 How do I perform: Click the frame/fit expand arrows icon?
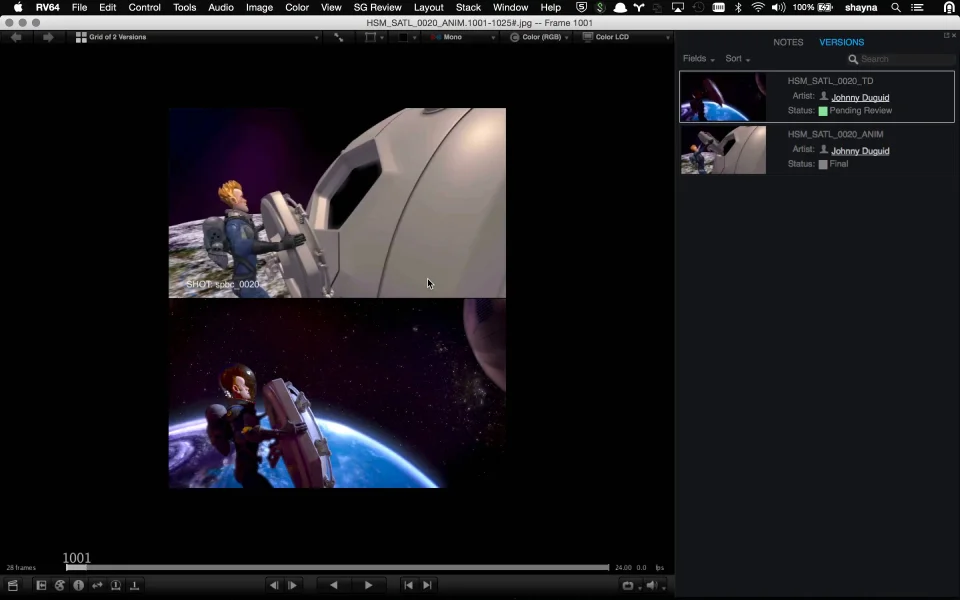click(339, 37)
